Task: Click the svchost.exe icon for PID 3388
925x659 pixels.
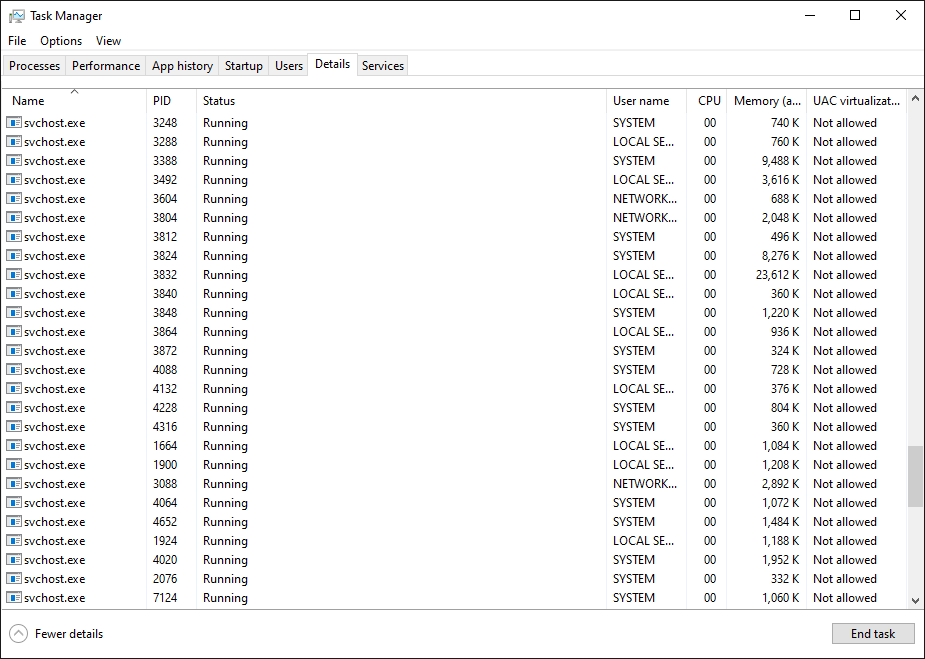Action: 14,160
